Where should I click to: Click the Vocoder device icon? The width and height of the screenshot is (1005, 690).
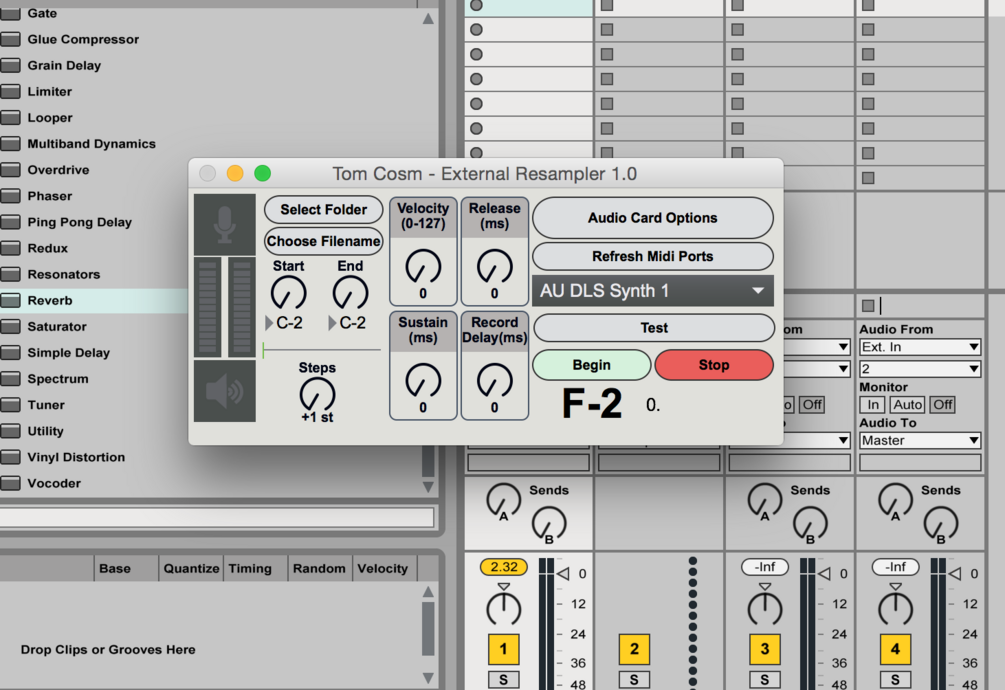click(x=10, y=483)
